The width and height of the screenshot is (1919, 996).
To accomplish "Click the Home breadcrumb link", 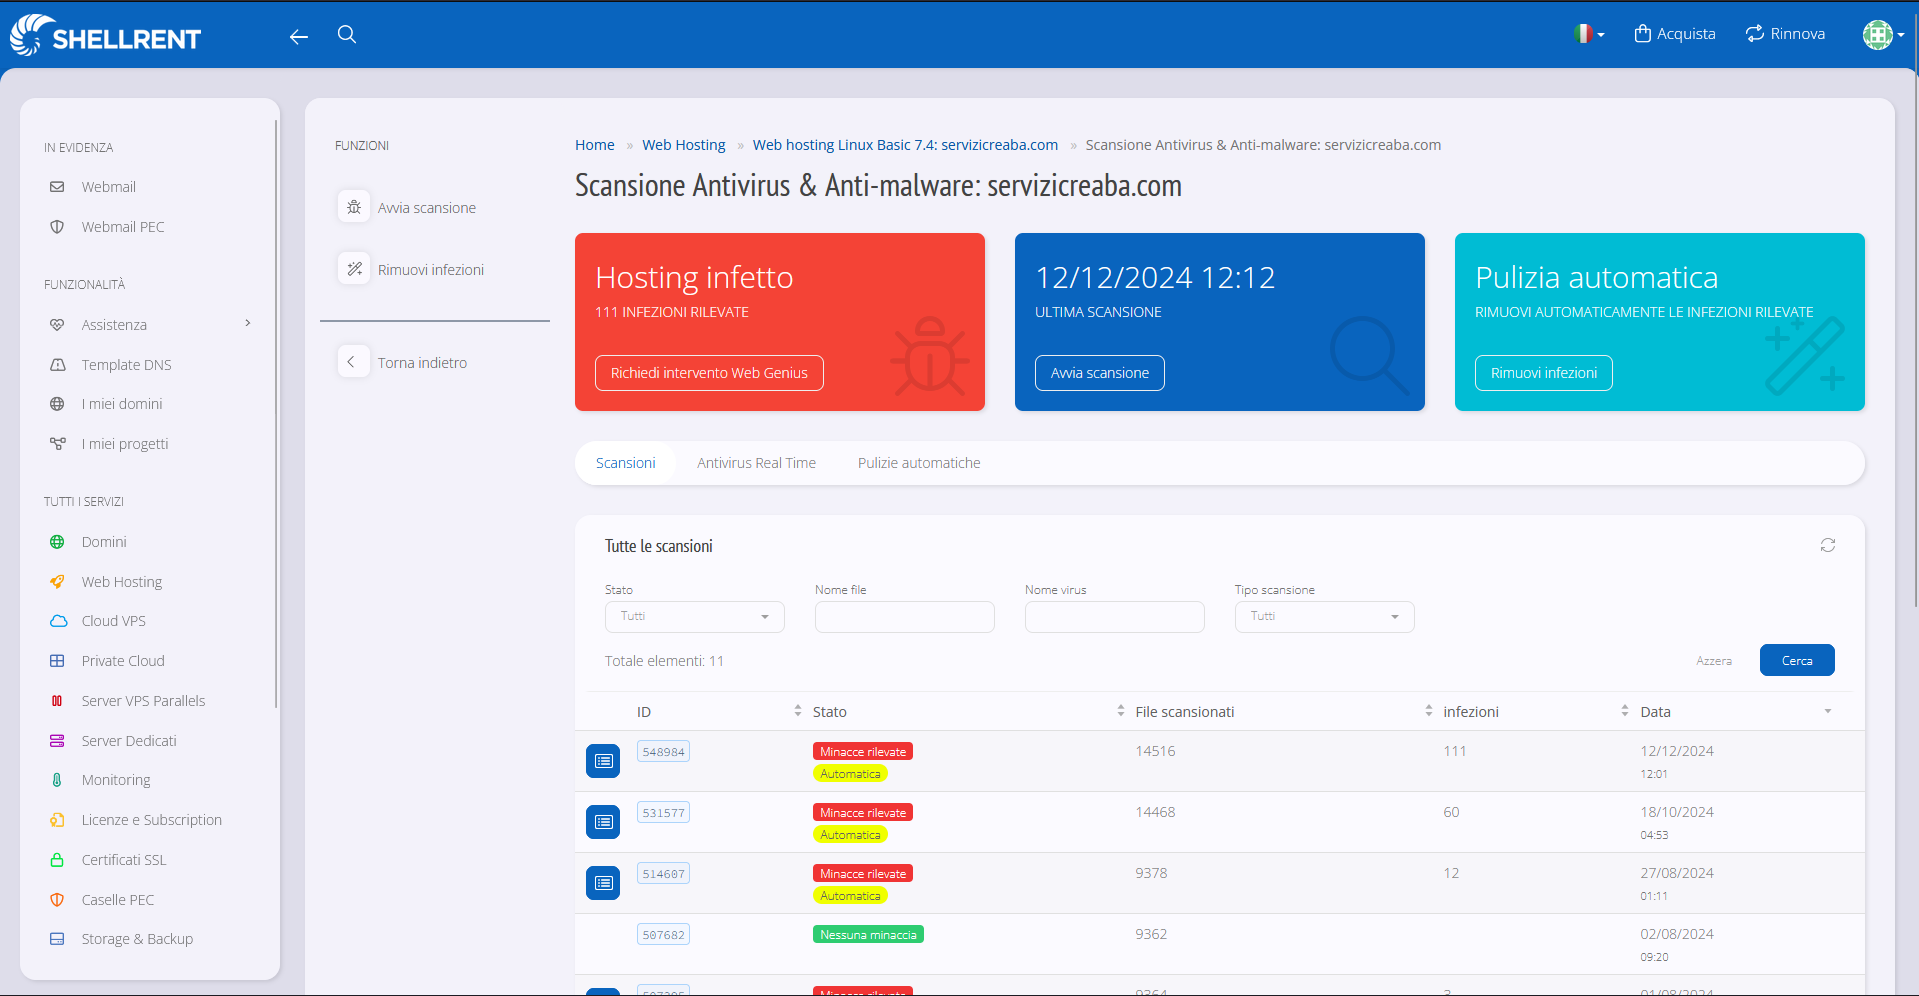I will [595, 145].
